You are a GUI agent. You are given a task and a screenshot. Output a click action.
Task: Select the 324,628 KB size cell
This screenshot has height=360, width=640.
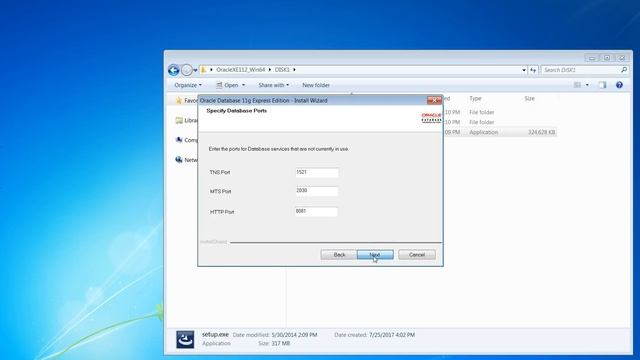pos(541,132)
